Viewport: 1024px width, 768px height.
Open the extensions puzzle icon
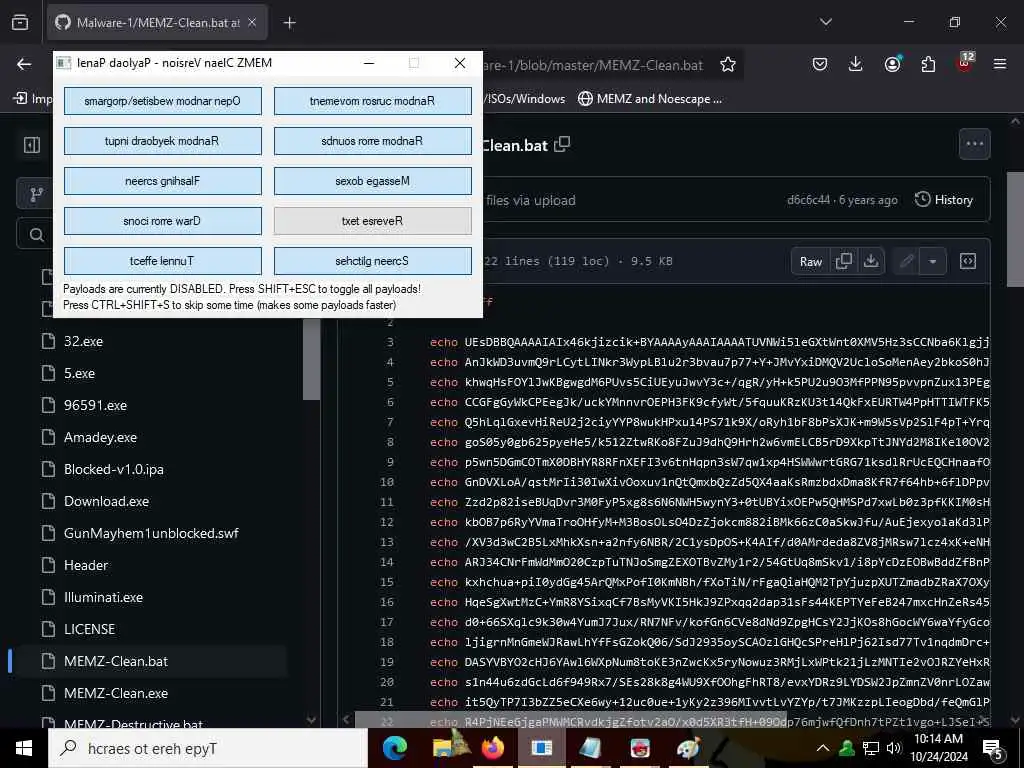[x=928, y=64]
